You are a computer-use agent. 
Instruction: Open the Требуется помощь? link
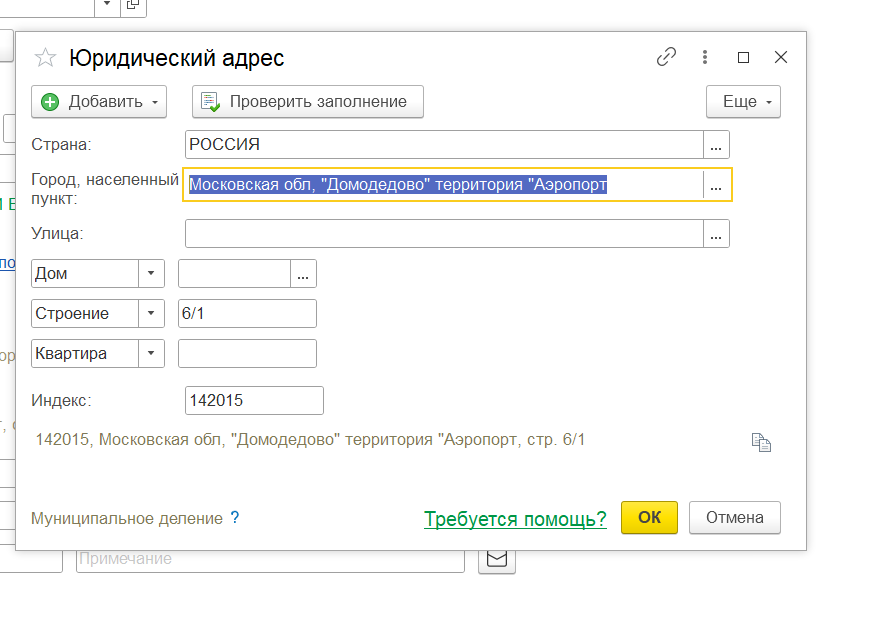tap(515, 518)
